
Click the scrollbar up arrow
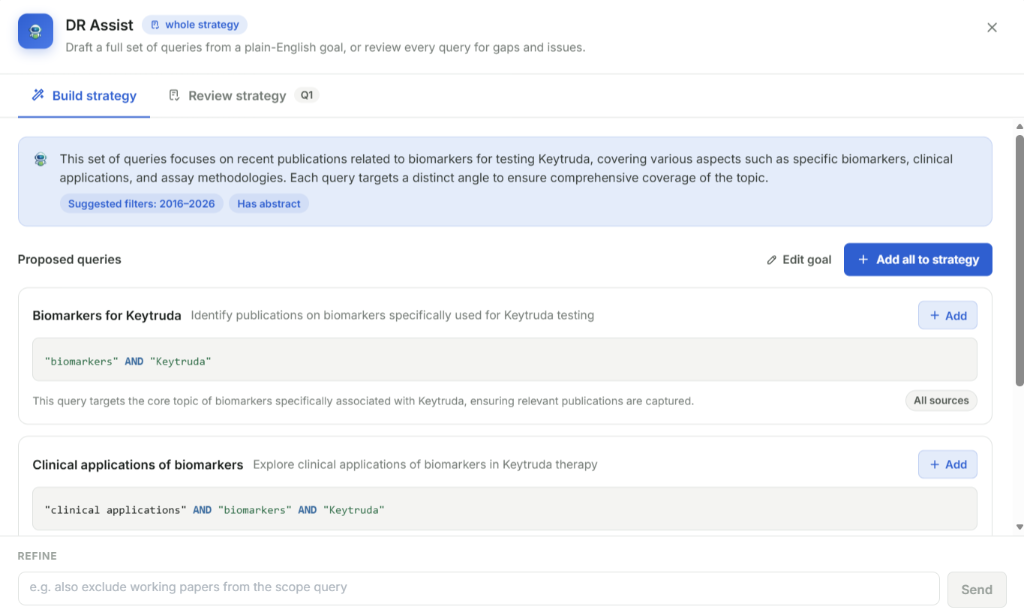point(1019,126)
